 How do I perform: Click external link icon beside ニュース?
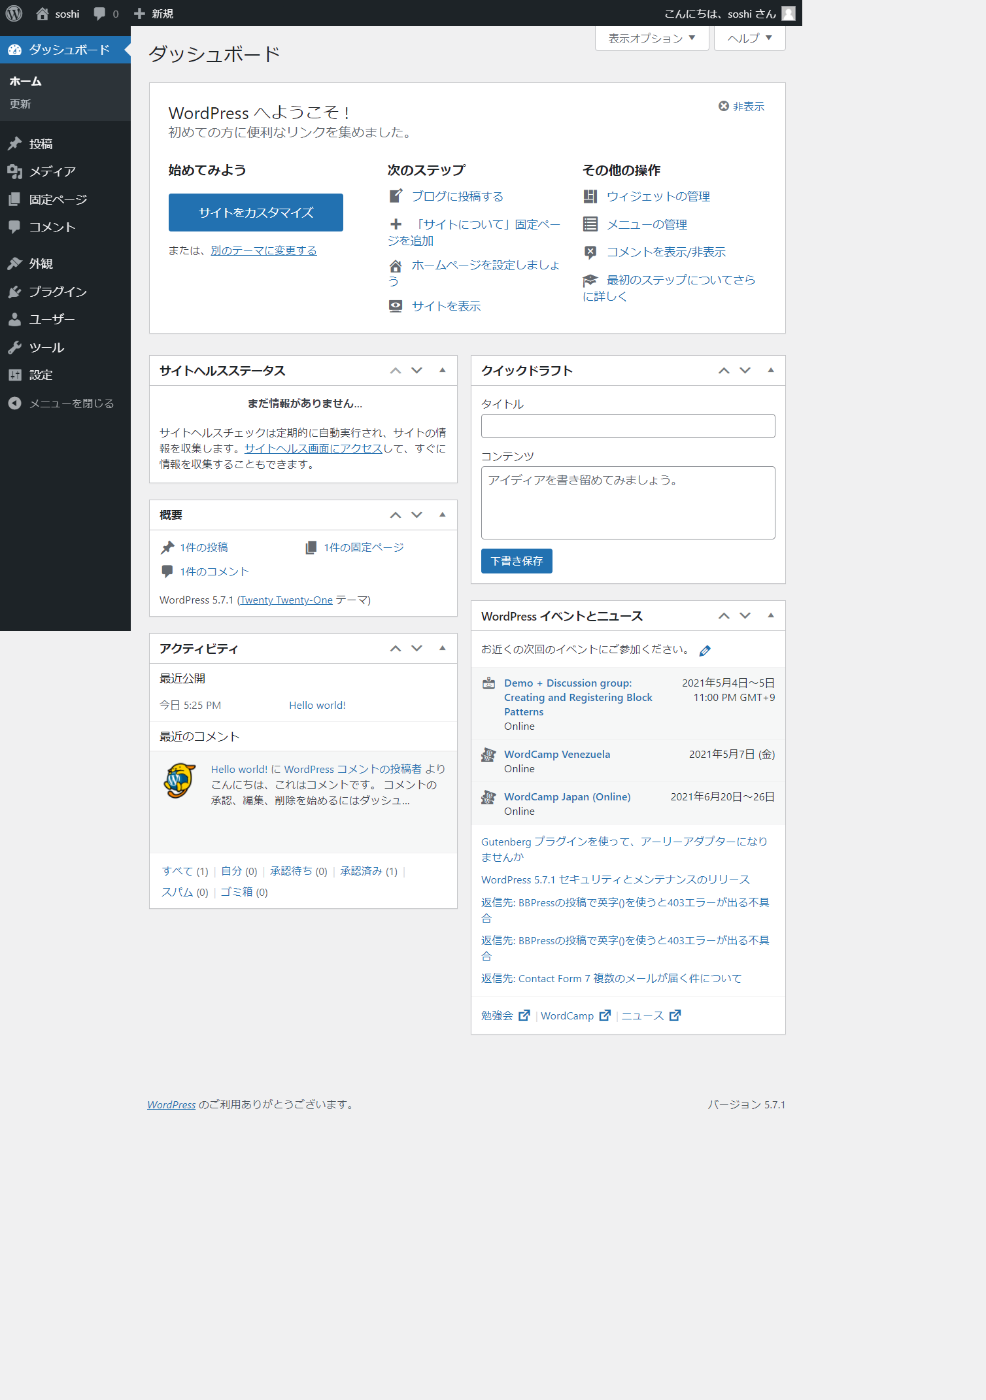(675, 1015)
